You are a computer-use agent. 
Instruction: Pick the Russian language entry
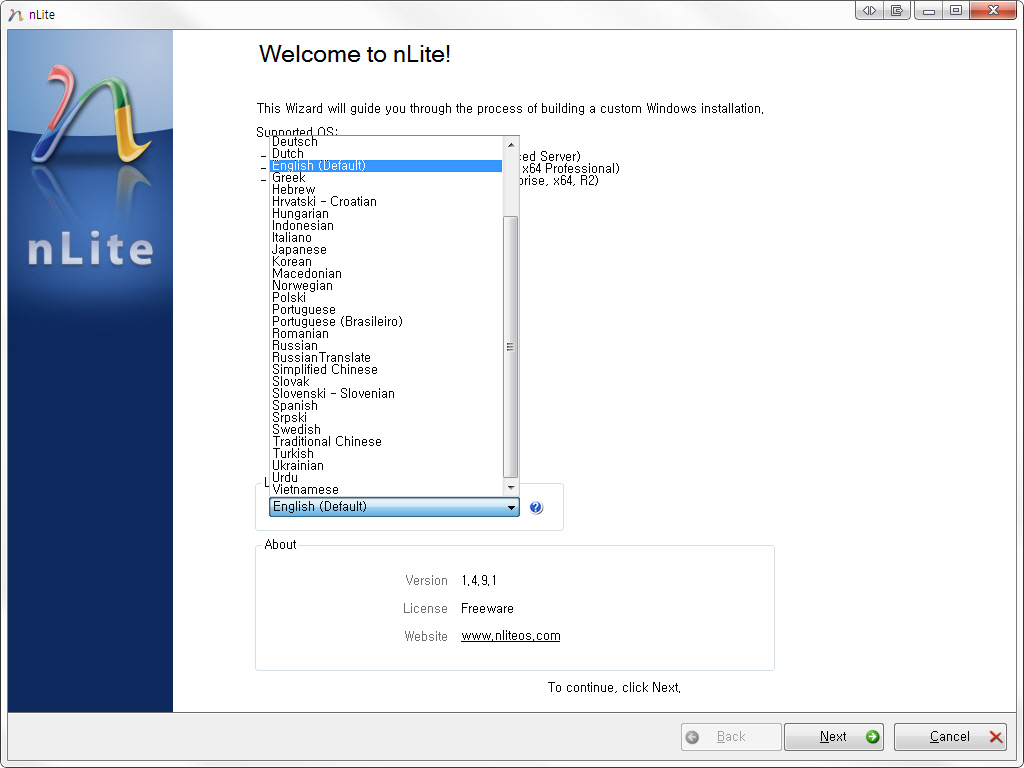point(386,345)
